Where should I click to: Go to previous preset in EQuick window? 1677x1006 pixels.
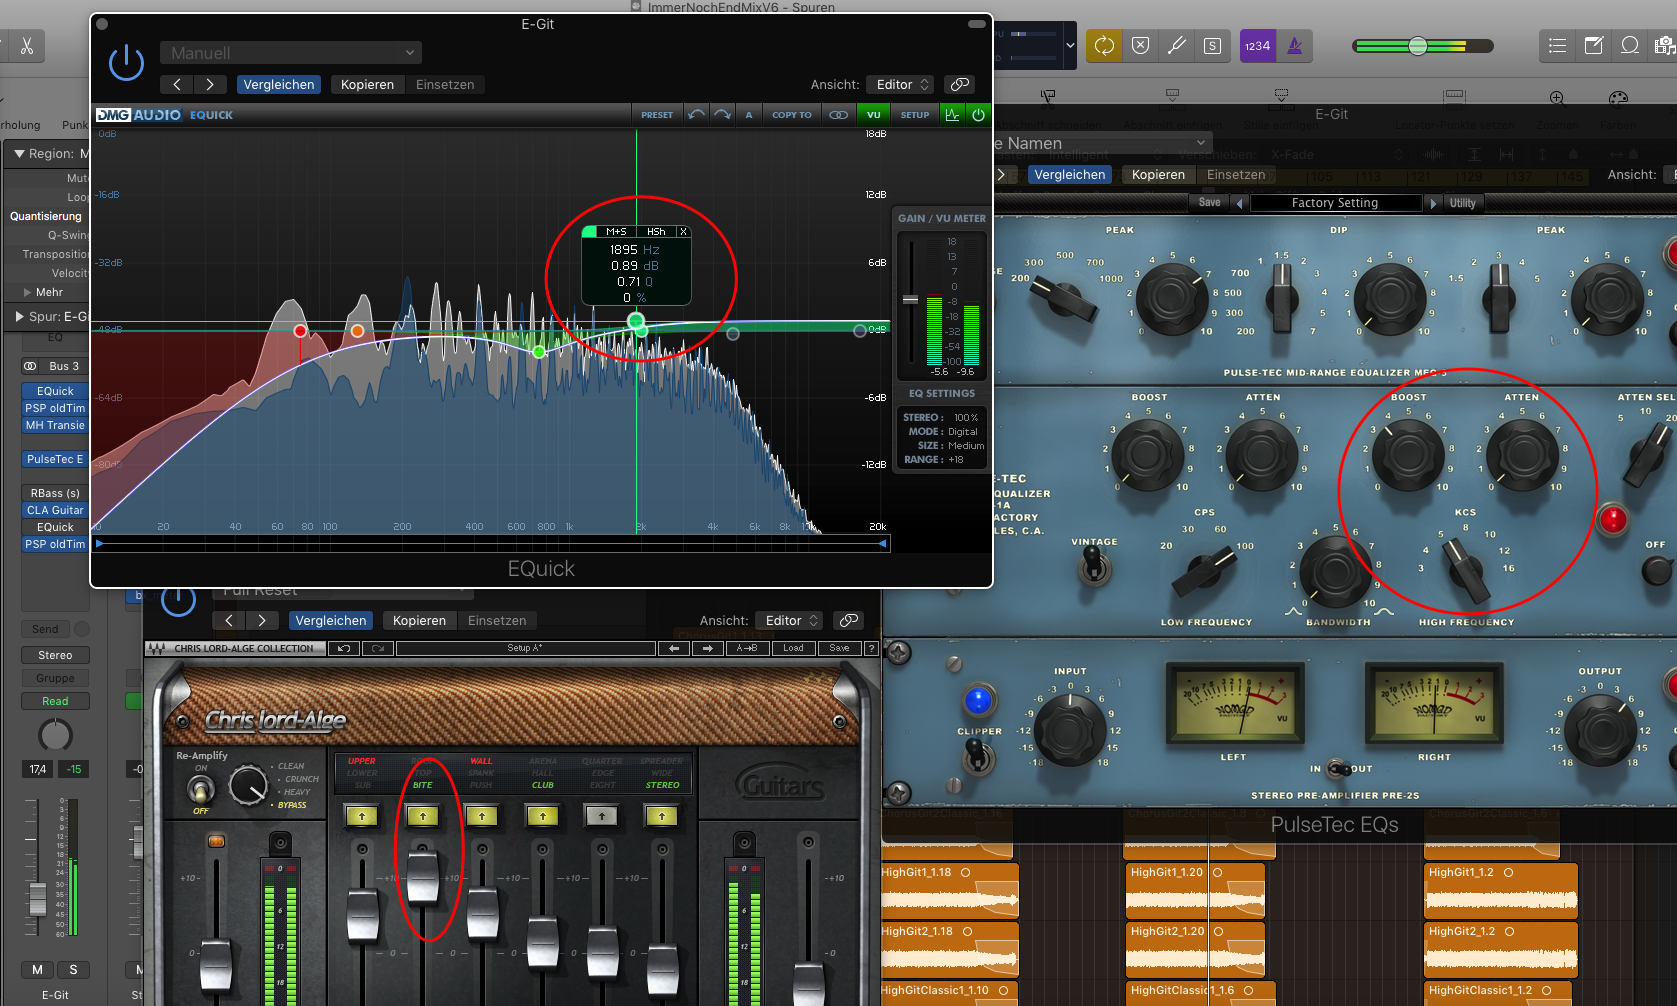(x=177, y=85)
